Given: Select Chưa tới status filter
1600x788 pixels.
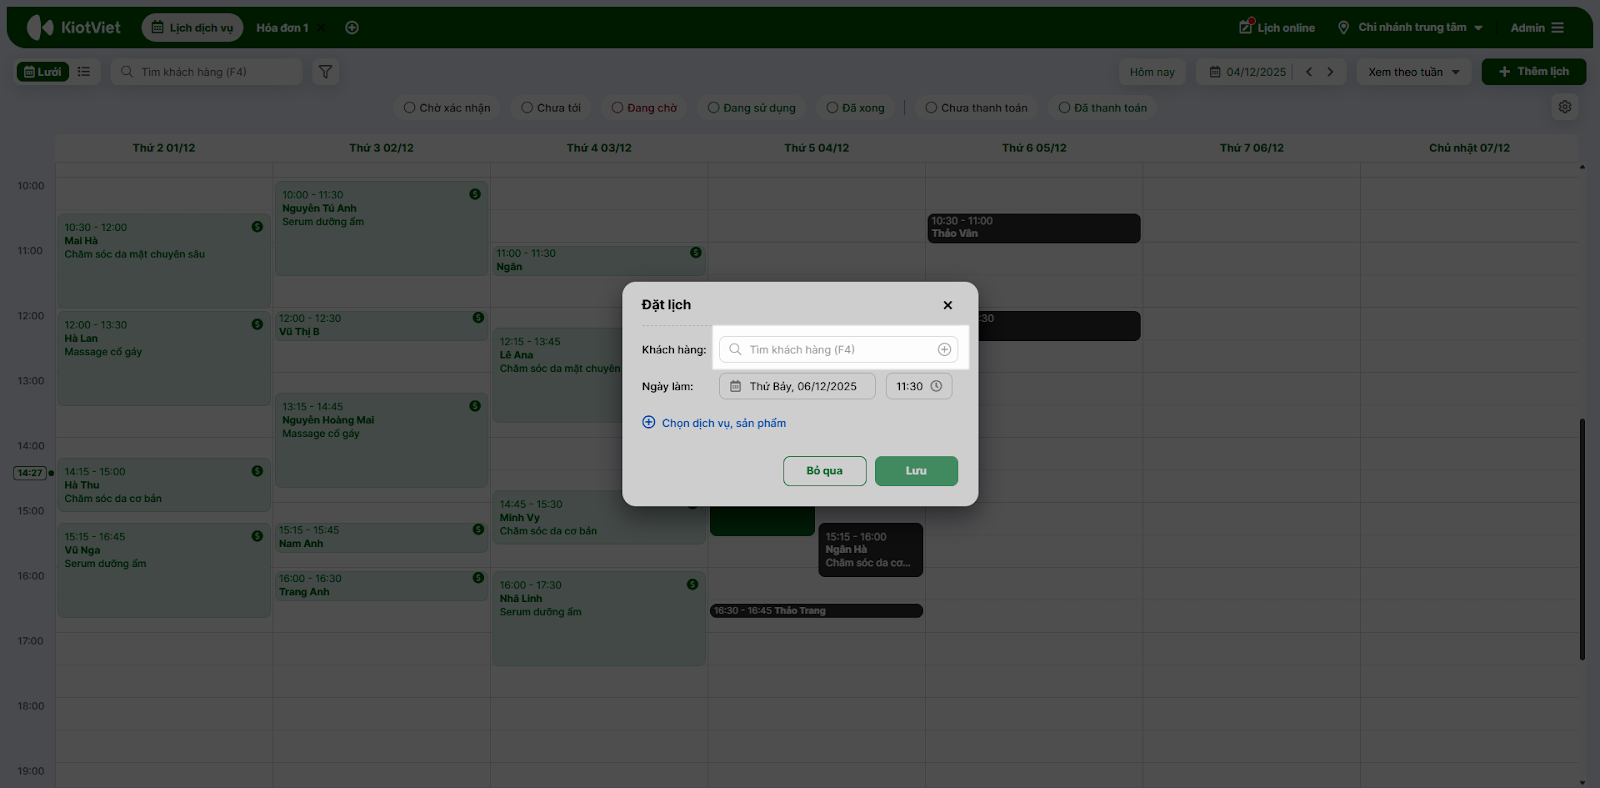Looking at the screenshot, I should [x=551, y=108].
